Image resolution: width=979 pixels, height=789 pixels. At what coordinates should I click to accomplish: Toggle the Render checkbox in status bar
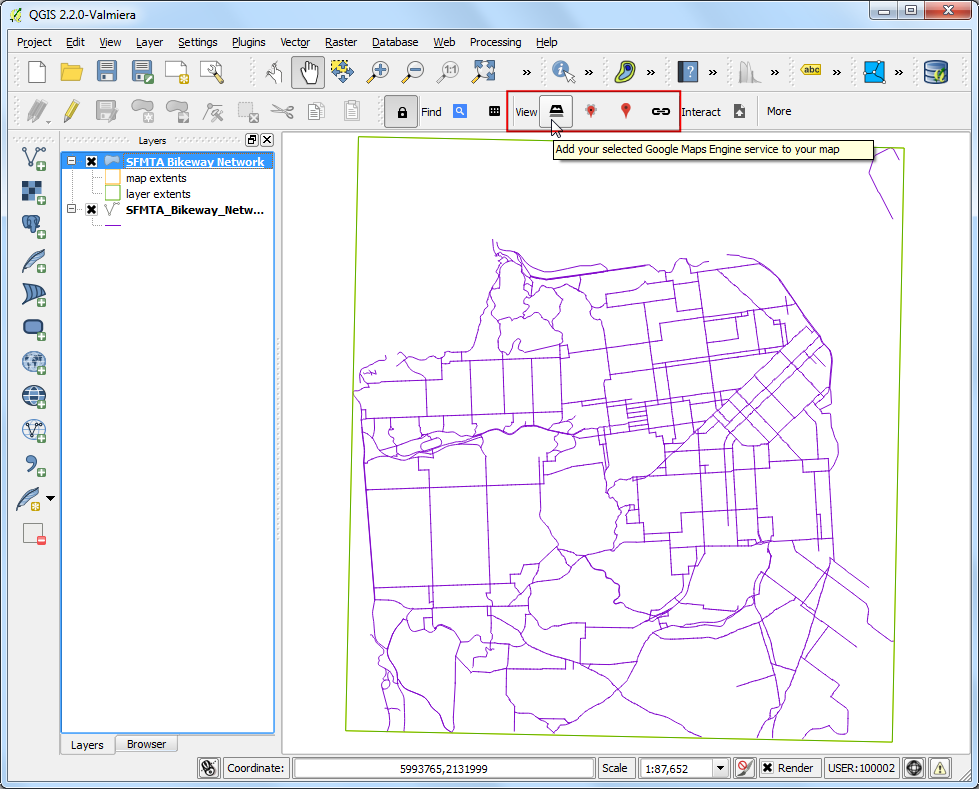pos(767,768)
